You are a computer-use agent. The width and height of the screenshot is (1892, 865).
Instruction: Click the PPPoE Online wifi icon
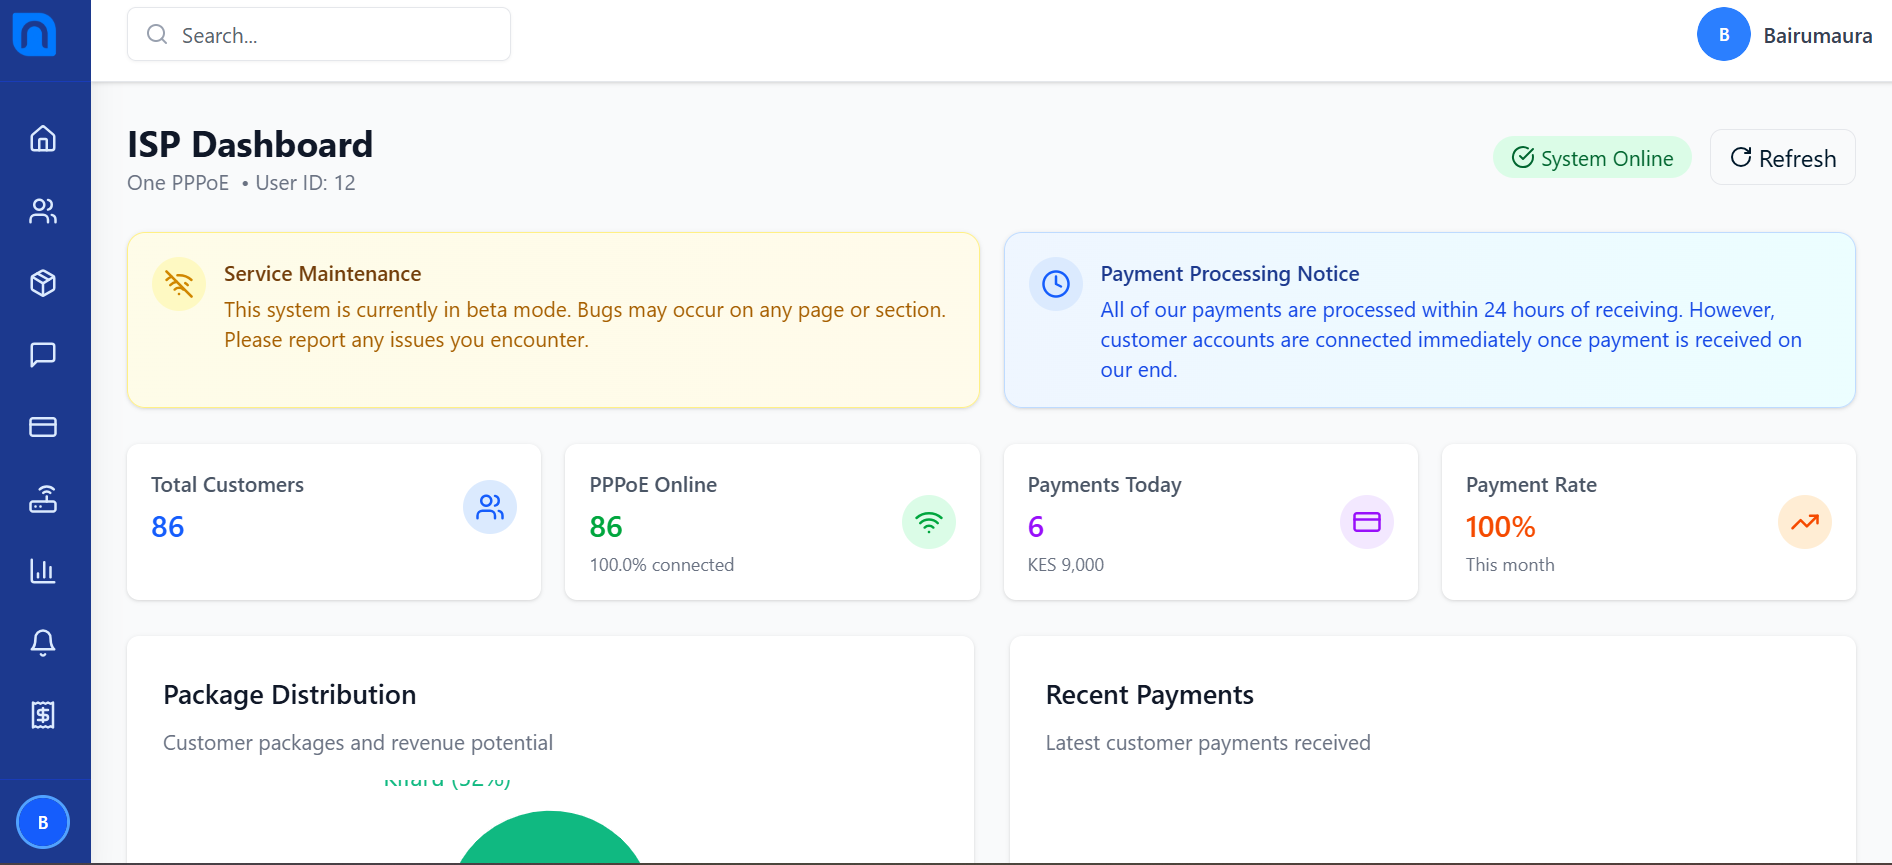click(x=929, y=522)
